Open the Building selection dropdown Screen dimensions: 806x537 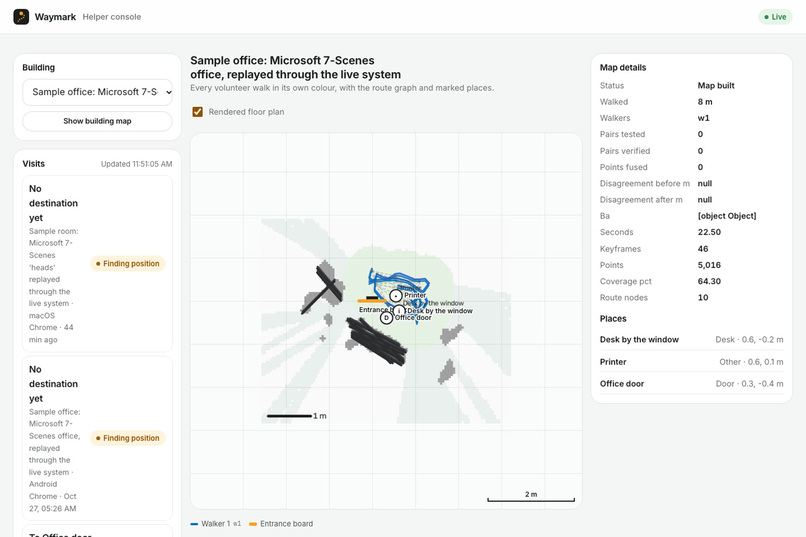point(97,92)
